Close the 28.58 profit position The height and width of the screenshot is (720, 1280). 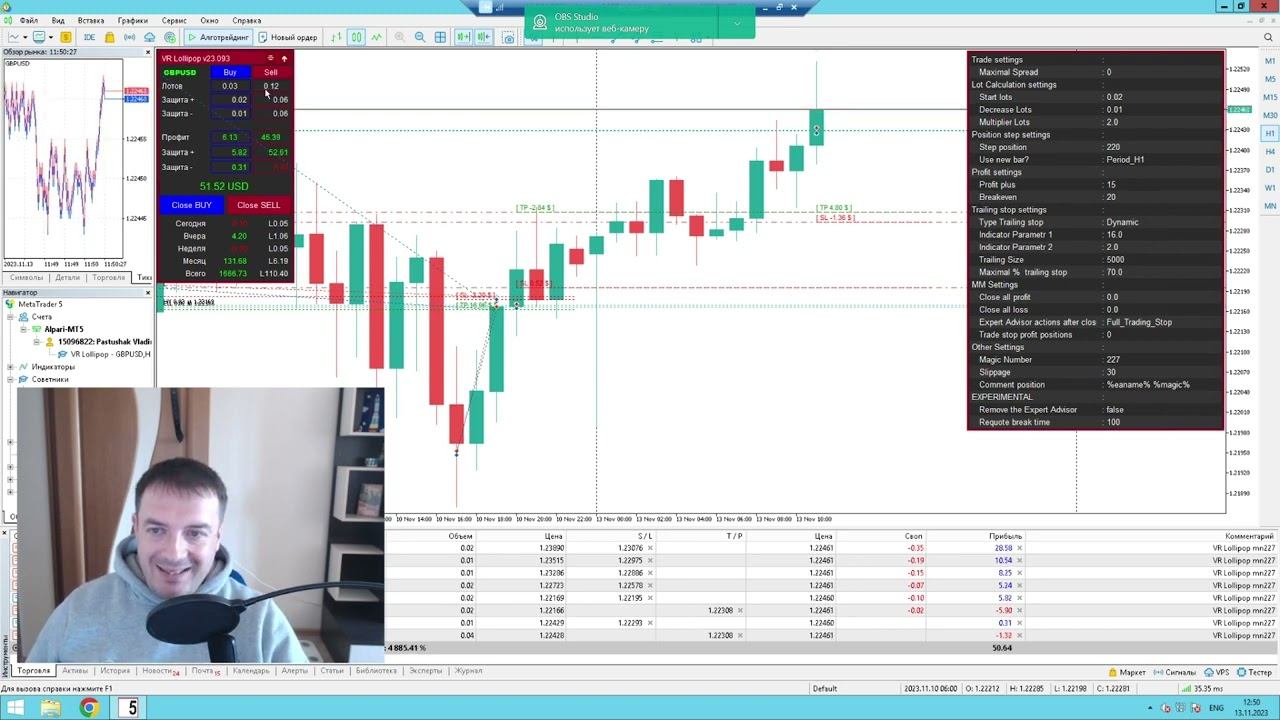1019,548
